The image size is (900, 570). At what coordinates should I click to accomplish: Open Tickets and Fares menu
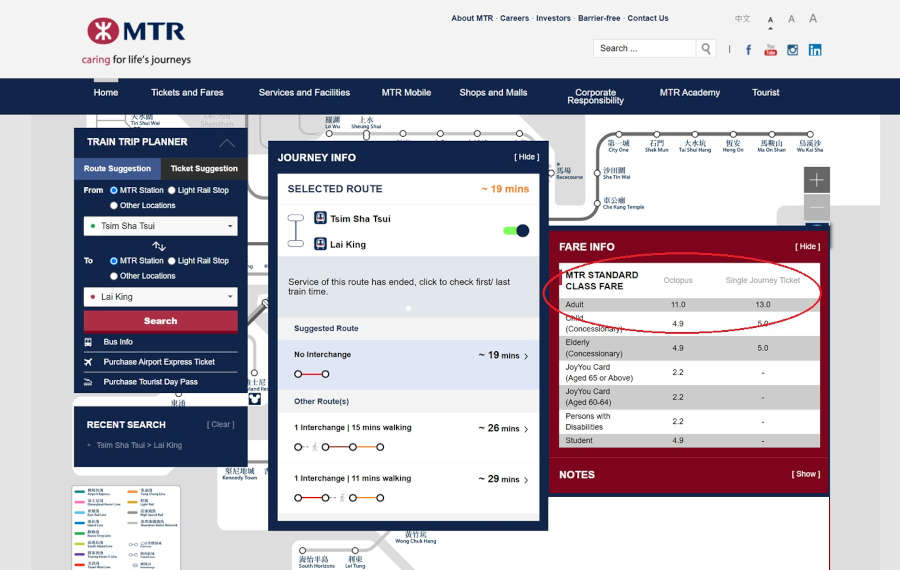click(x=187, y=92)
